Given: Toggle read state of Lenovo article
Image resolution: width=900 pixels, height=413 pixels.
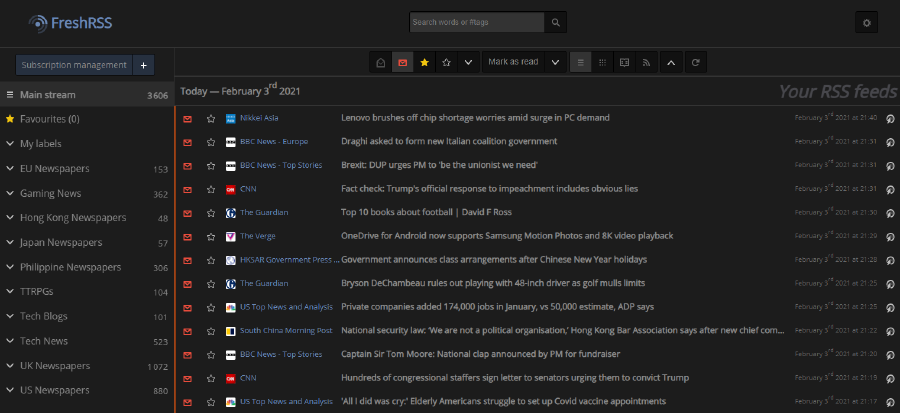Looking at the screenshot, I should (187, 118).
